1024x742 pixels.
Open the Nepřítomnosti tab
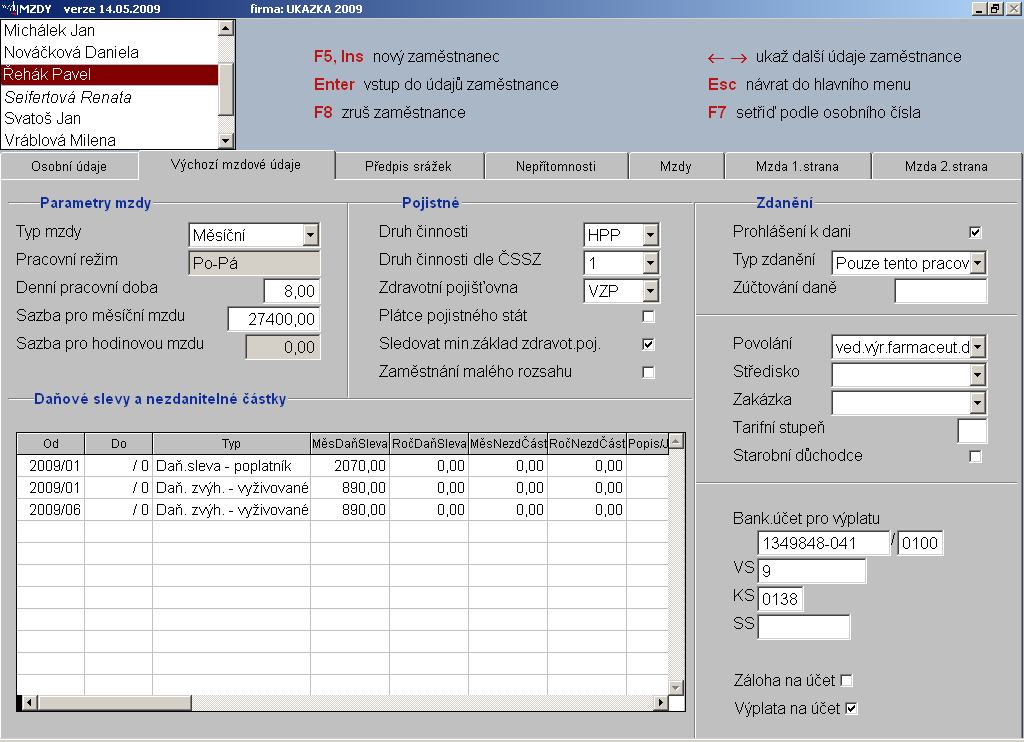(556, 167)
